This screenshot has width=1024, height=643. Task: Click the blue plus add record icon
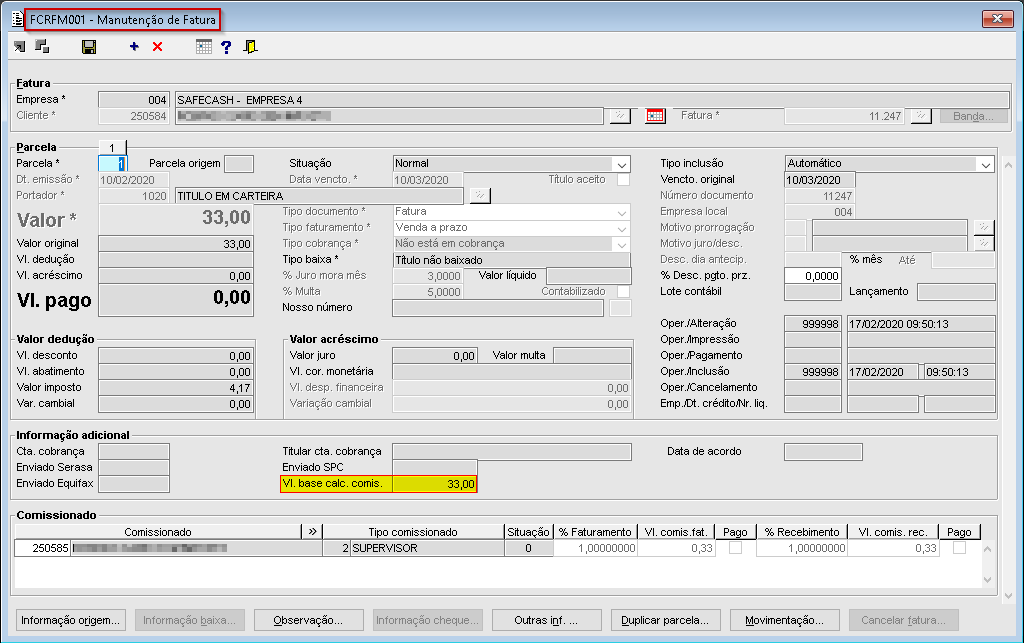[134, 47]
